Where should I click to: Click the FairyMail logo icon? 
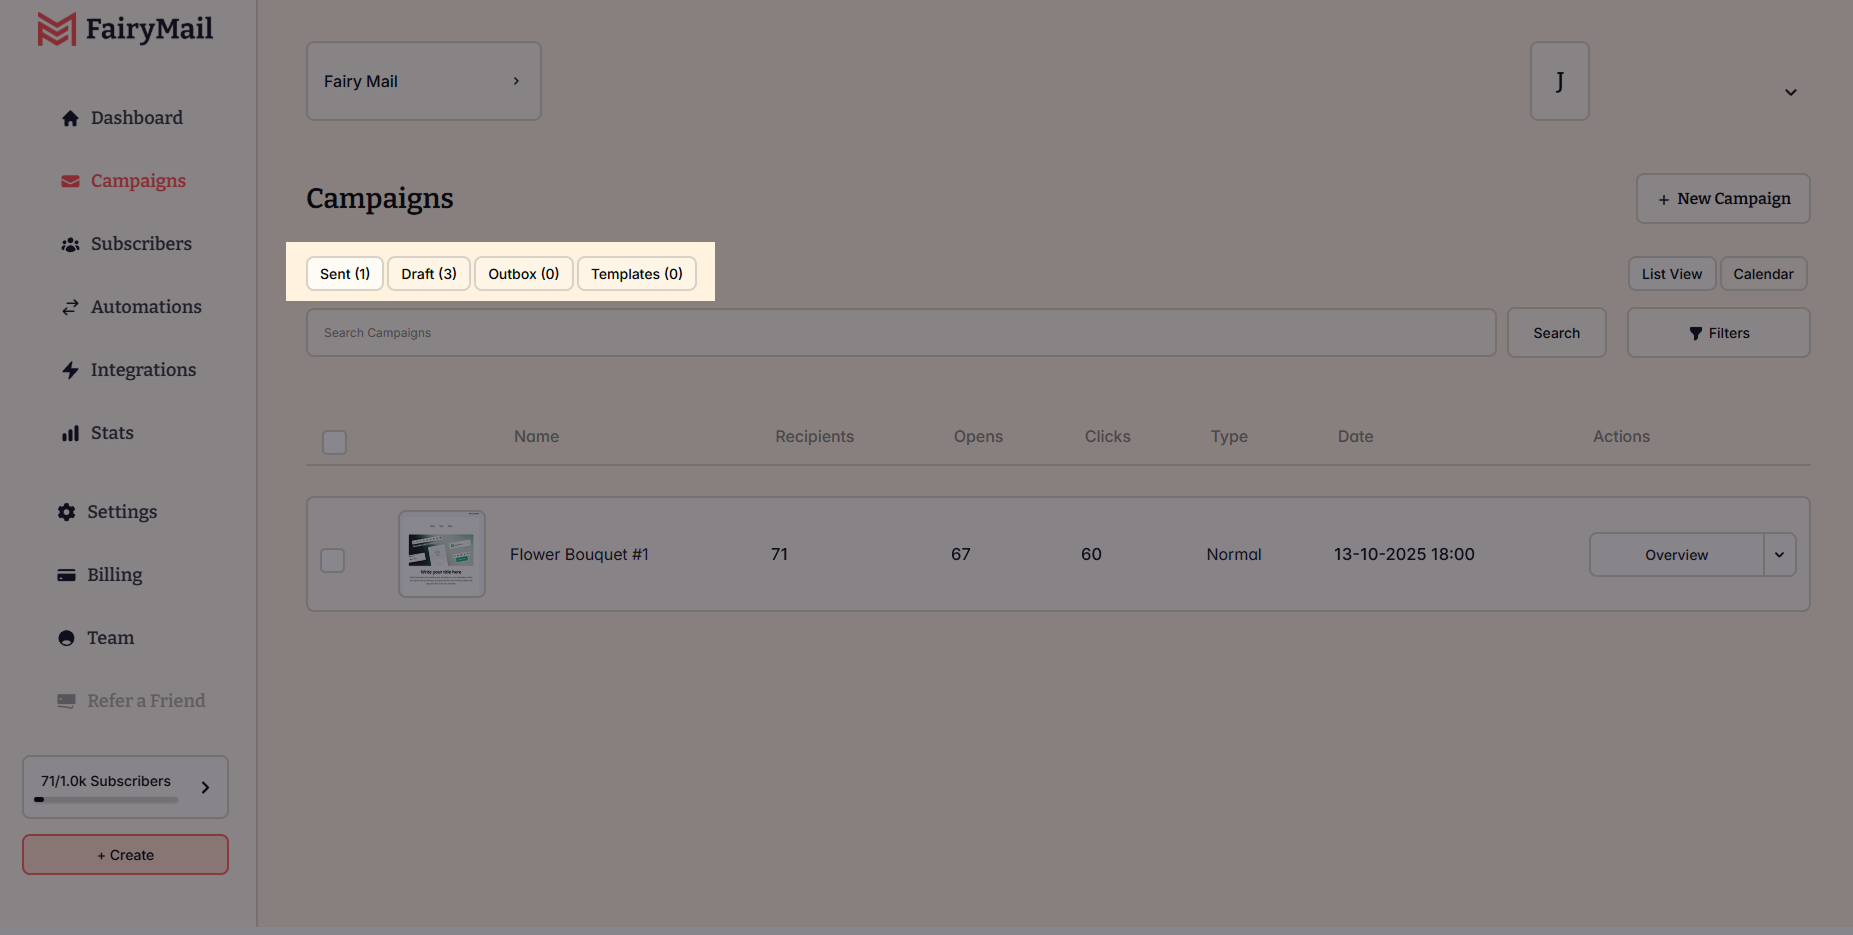coord(56,29)
